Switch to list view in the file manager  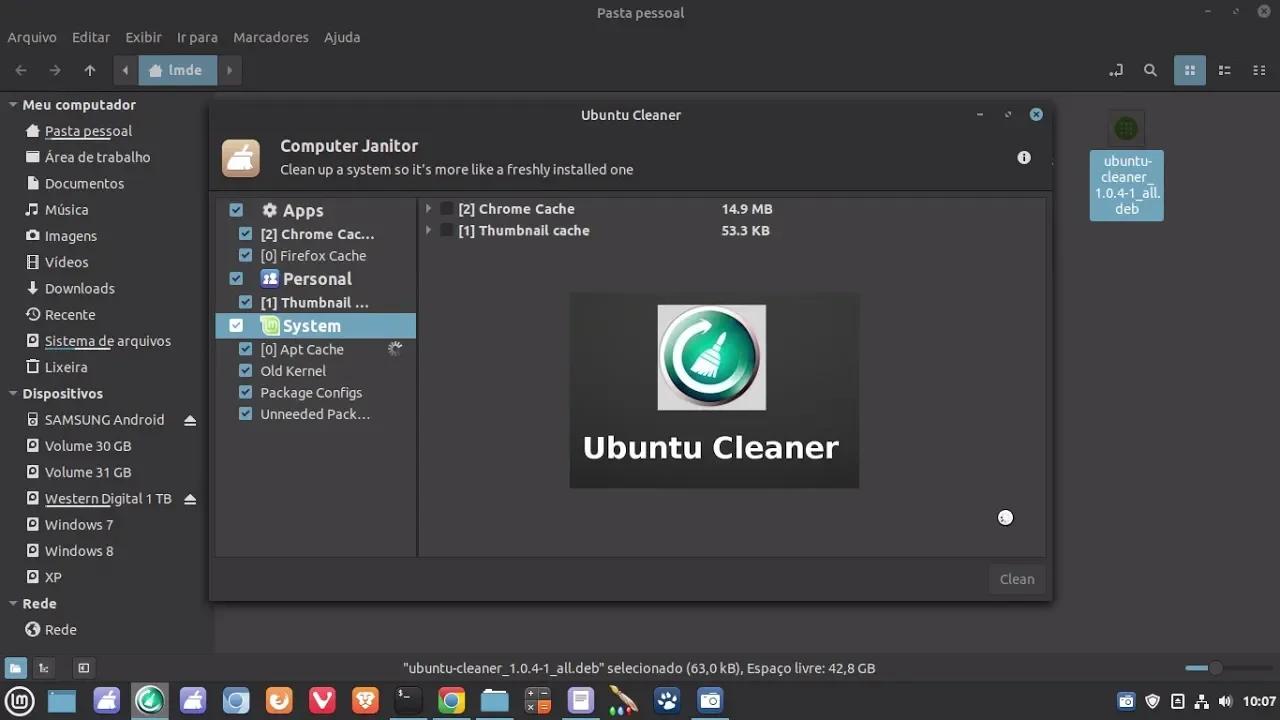tap(1224, 70)
